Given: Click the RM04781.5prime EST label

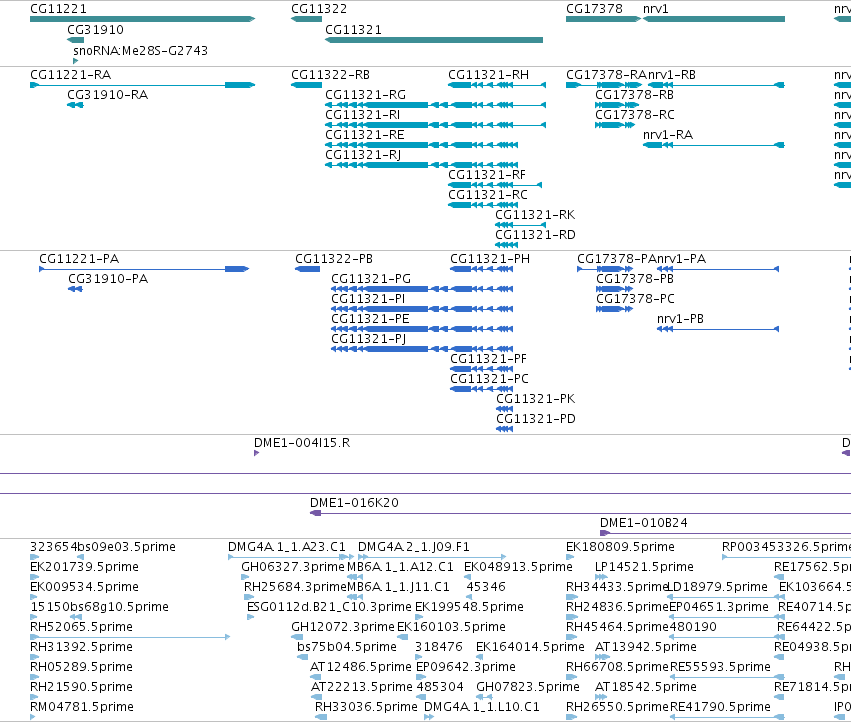Looking at the screenshot, I should click(x=82, y=707).
